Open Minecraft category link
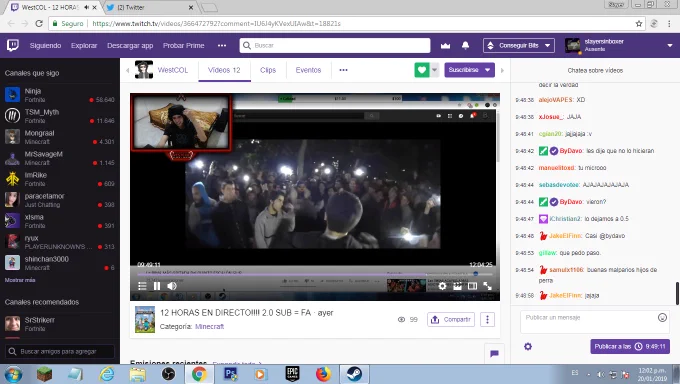680x384 pixels. tap(209, 327)
